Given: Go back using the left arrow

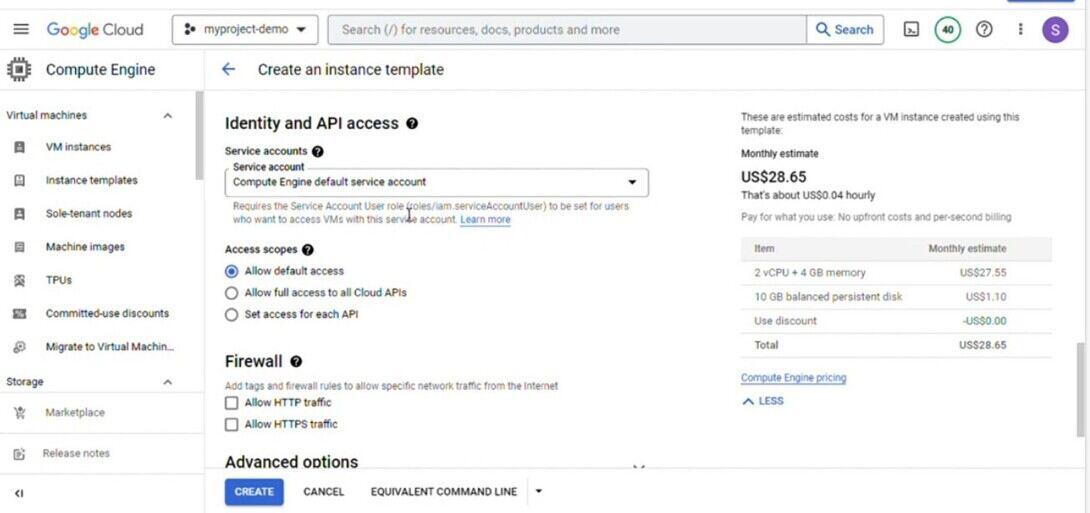Looking at the screenshot, I should coord(229,69).
